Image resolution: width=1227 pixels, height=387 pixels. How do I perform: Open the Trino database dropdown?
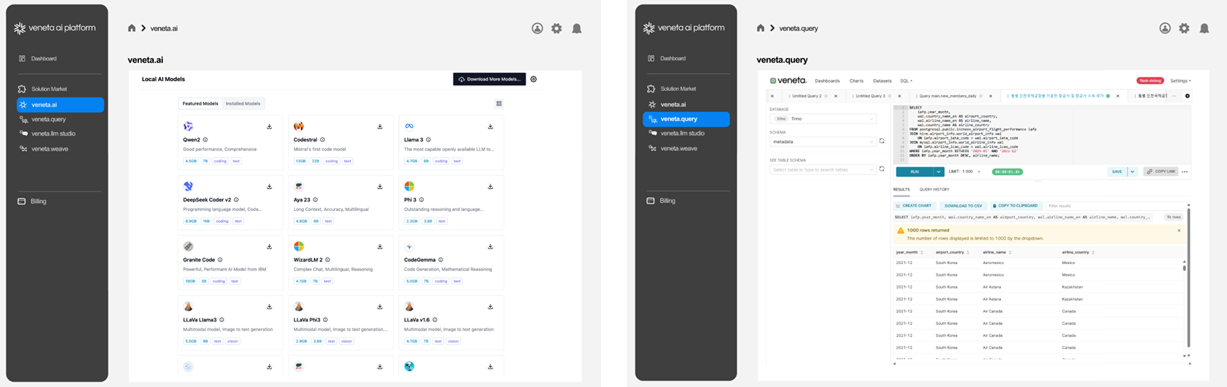click(x=823, y=118)
